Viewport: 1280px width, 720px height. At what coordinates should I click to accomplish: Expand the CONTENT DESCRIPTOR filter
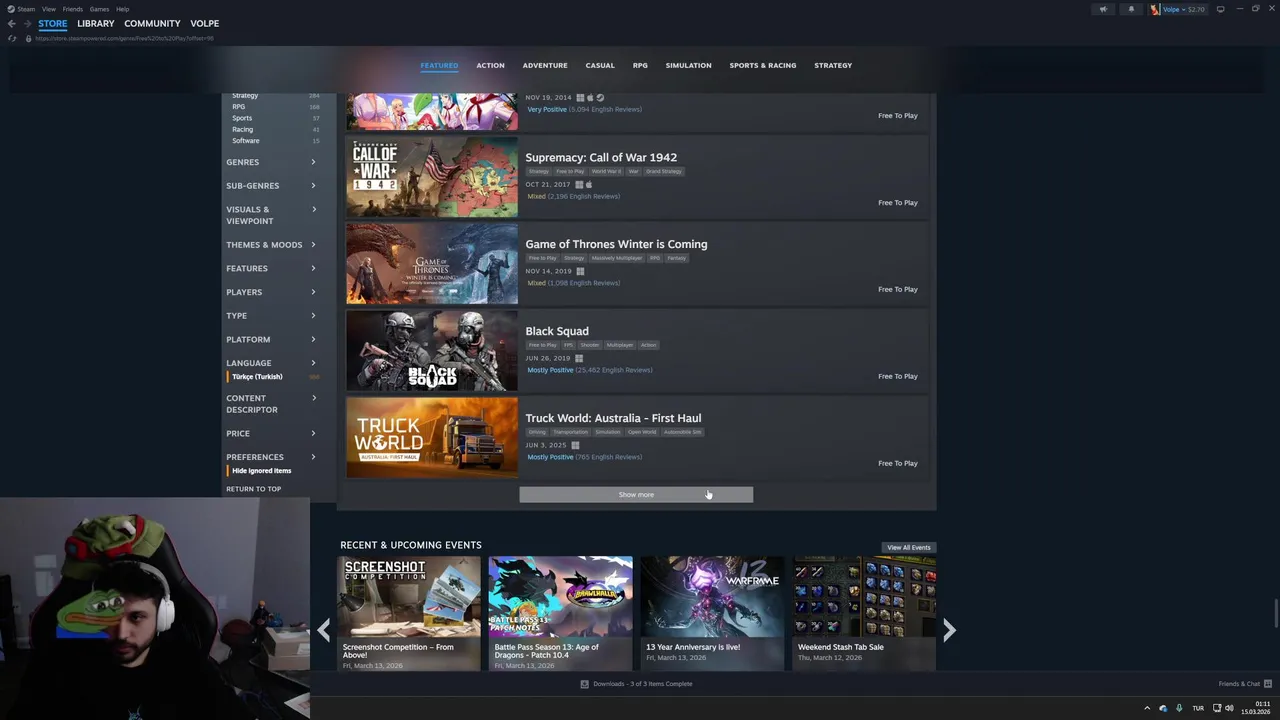click(271, 404)
